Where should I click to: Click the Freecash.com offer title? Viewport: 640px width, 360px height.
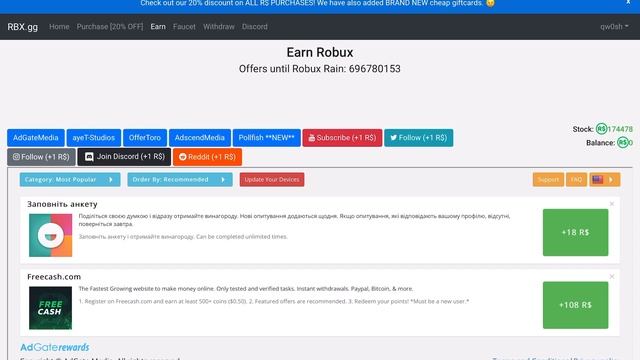click(x=54, y=277)
